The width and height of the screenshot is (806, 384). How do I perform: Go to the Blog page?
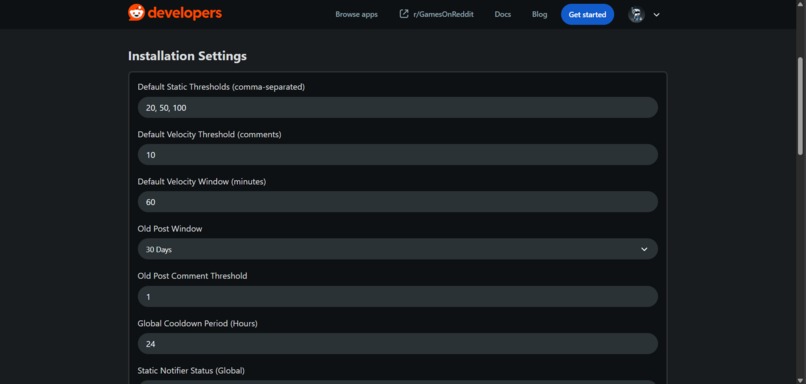(539, 14)
